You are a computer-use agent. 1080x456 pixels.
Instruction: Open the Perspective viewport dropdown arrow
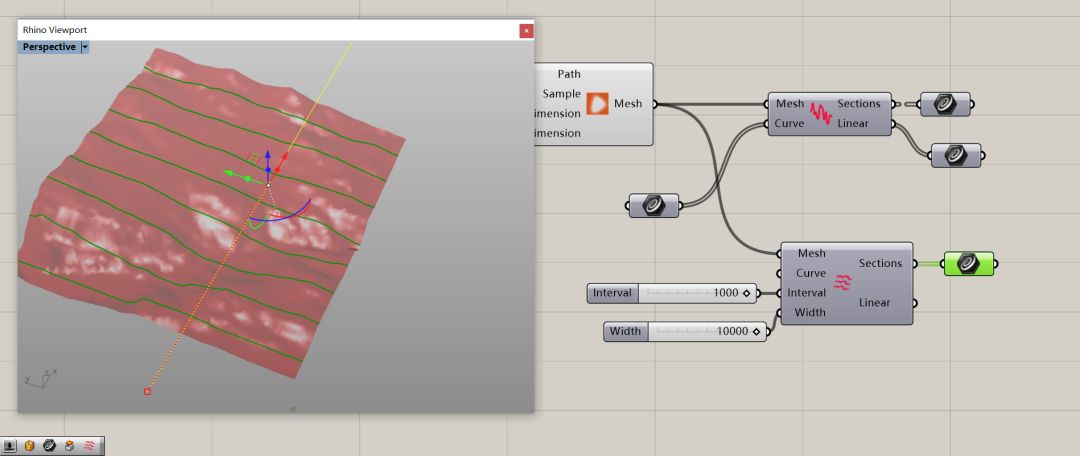click(x=85, y=47)
